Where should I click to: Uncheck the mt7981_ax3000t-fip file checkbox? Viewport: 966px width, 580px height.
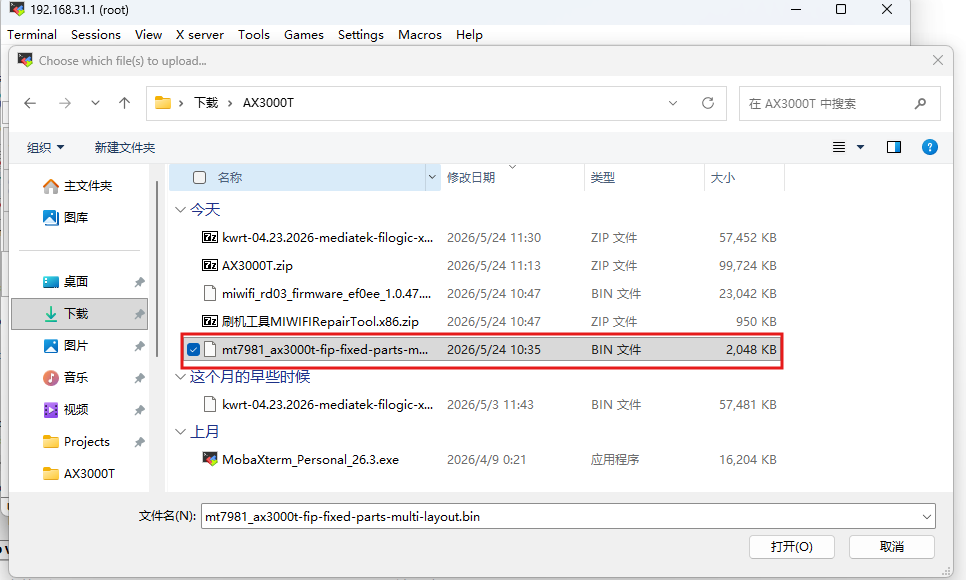(x=193, y=349)
